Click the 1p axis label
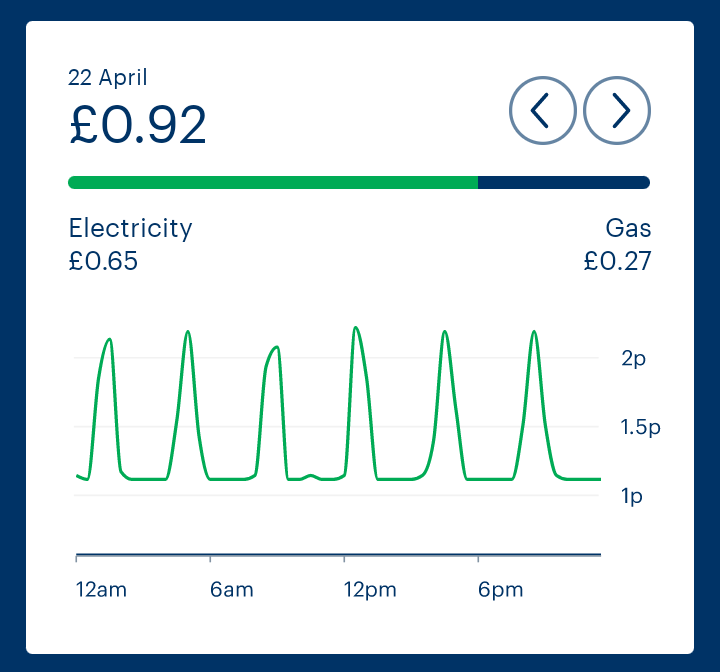Viewport: 720px width, 672px height. 632,497
